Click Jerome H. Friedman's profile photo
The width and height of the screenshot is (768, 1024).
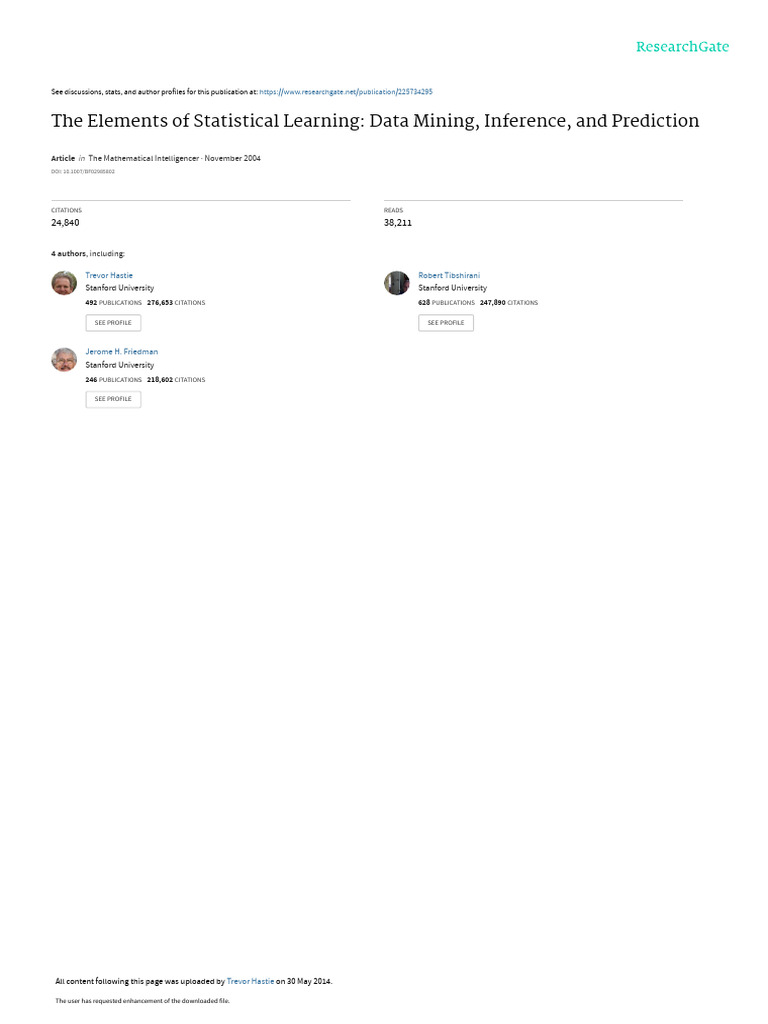coord(64,359)
